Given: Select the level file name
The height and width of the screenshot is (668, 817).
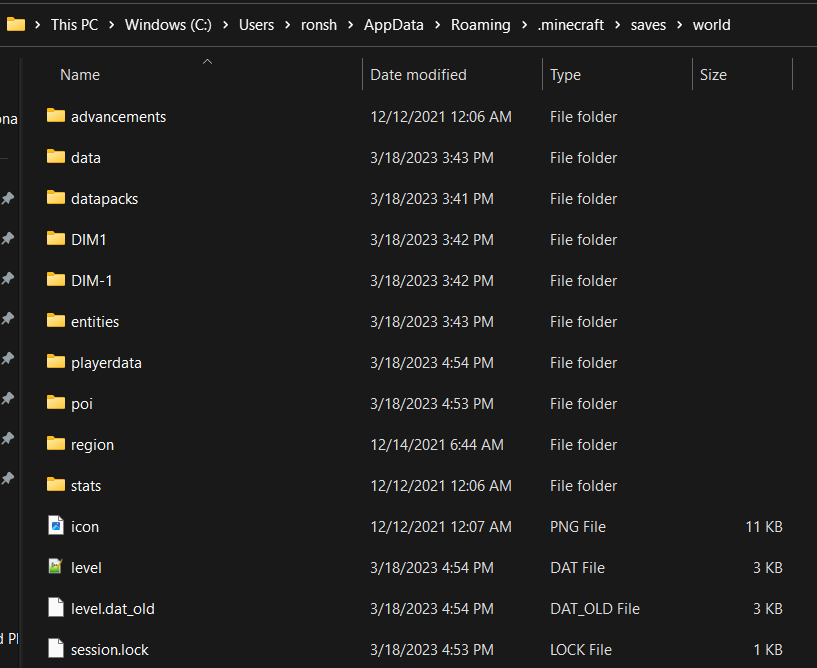Looking at the screenshot, I should (x=86, y=568).
